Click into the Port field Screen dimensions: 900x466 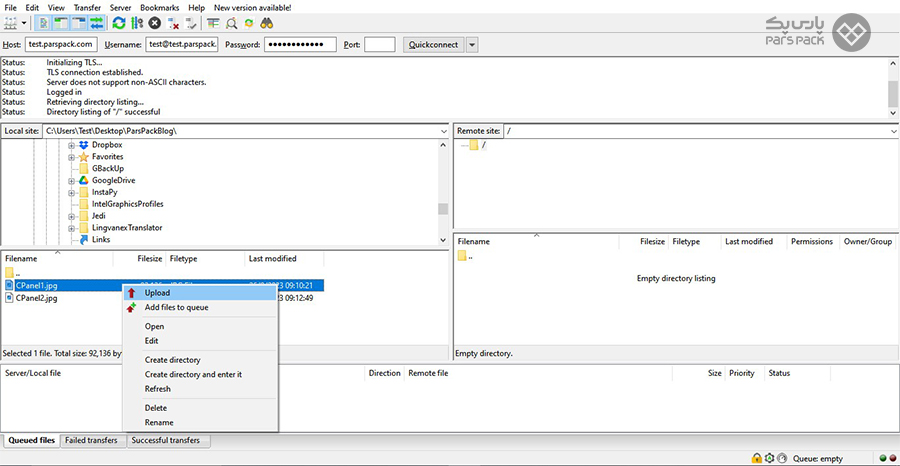point(379,44)
